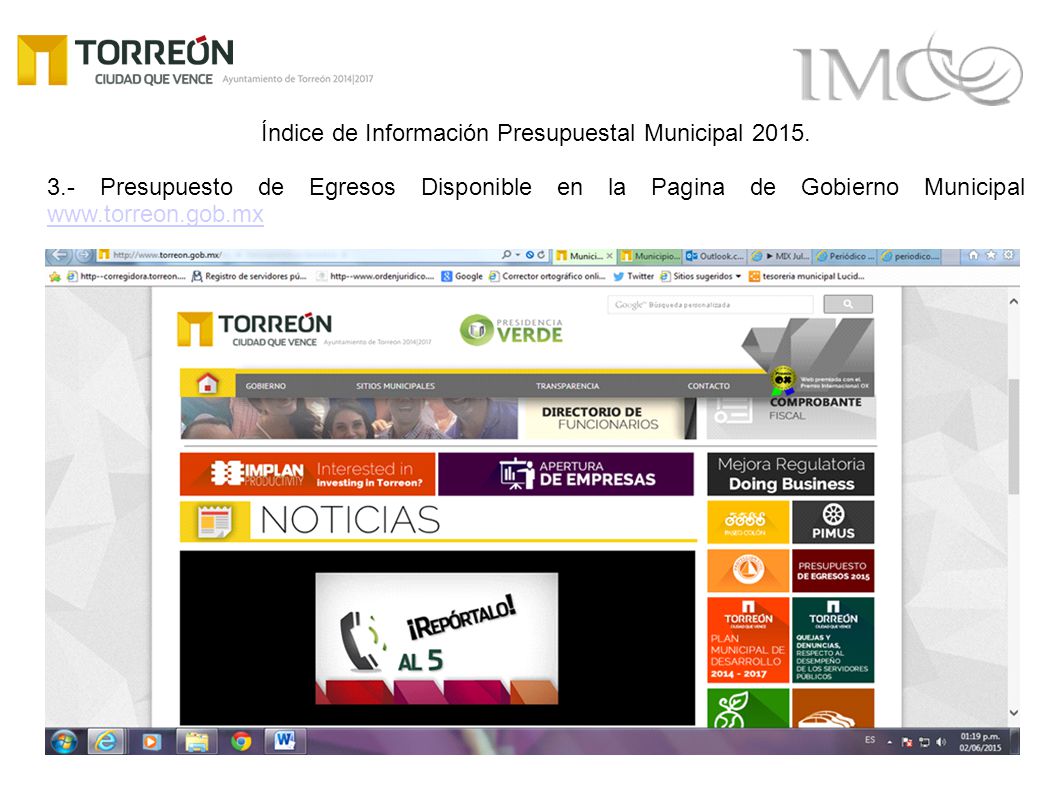Click the ¡Repórtalo! al 5 news image

[x=437, y=638]
